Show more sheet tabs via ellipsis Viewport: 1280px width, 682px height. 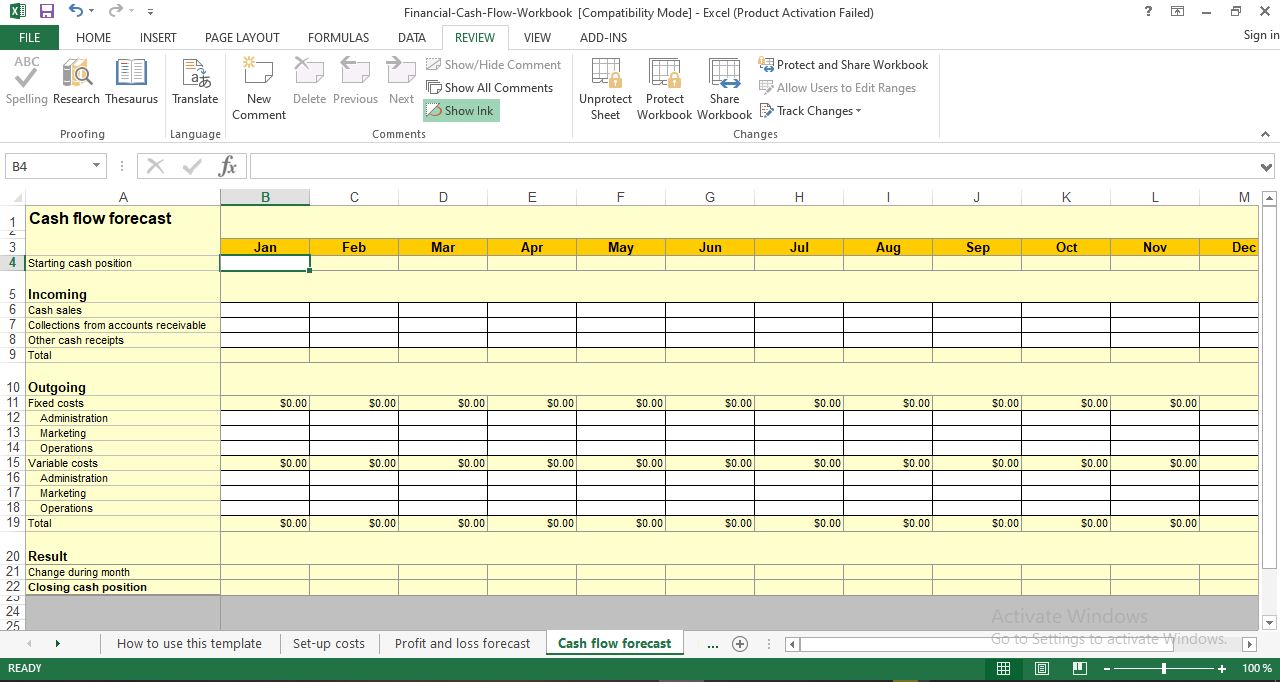coord(713,644)
